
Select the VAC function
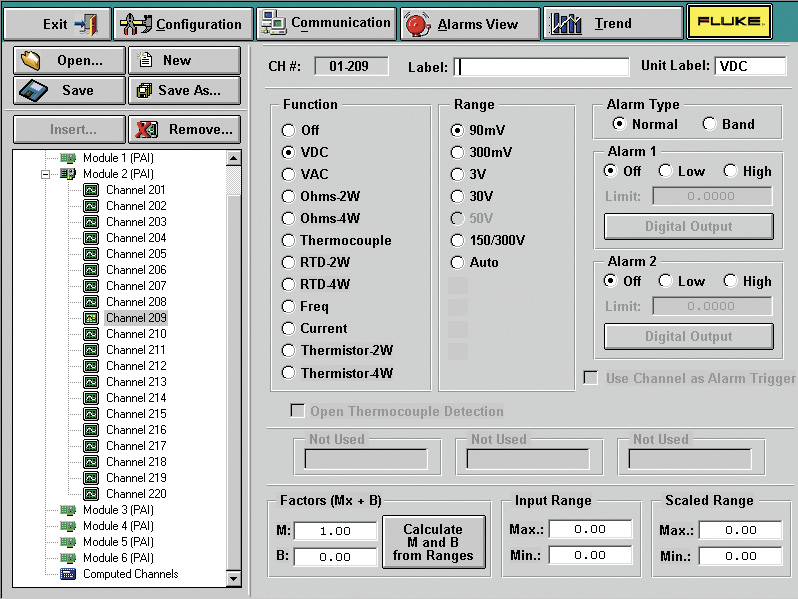point(288,175)
